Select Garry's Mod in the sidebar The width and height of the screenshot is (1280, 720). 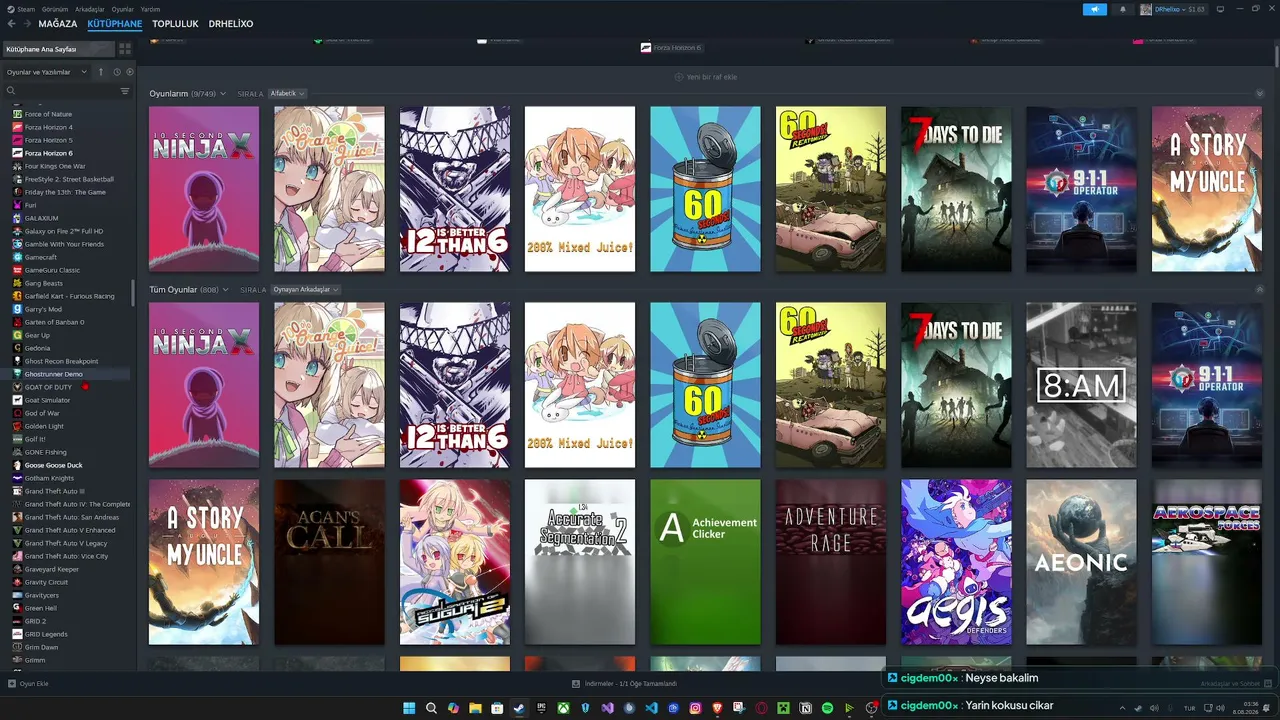[66, 309]
